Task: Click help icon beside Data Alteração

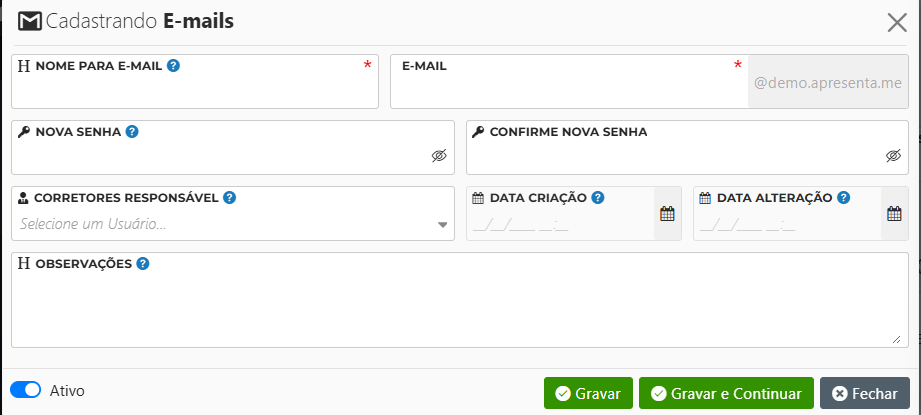Action: (x=844, y=197)
